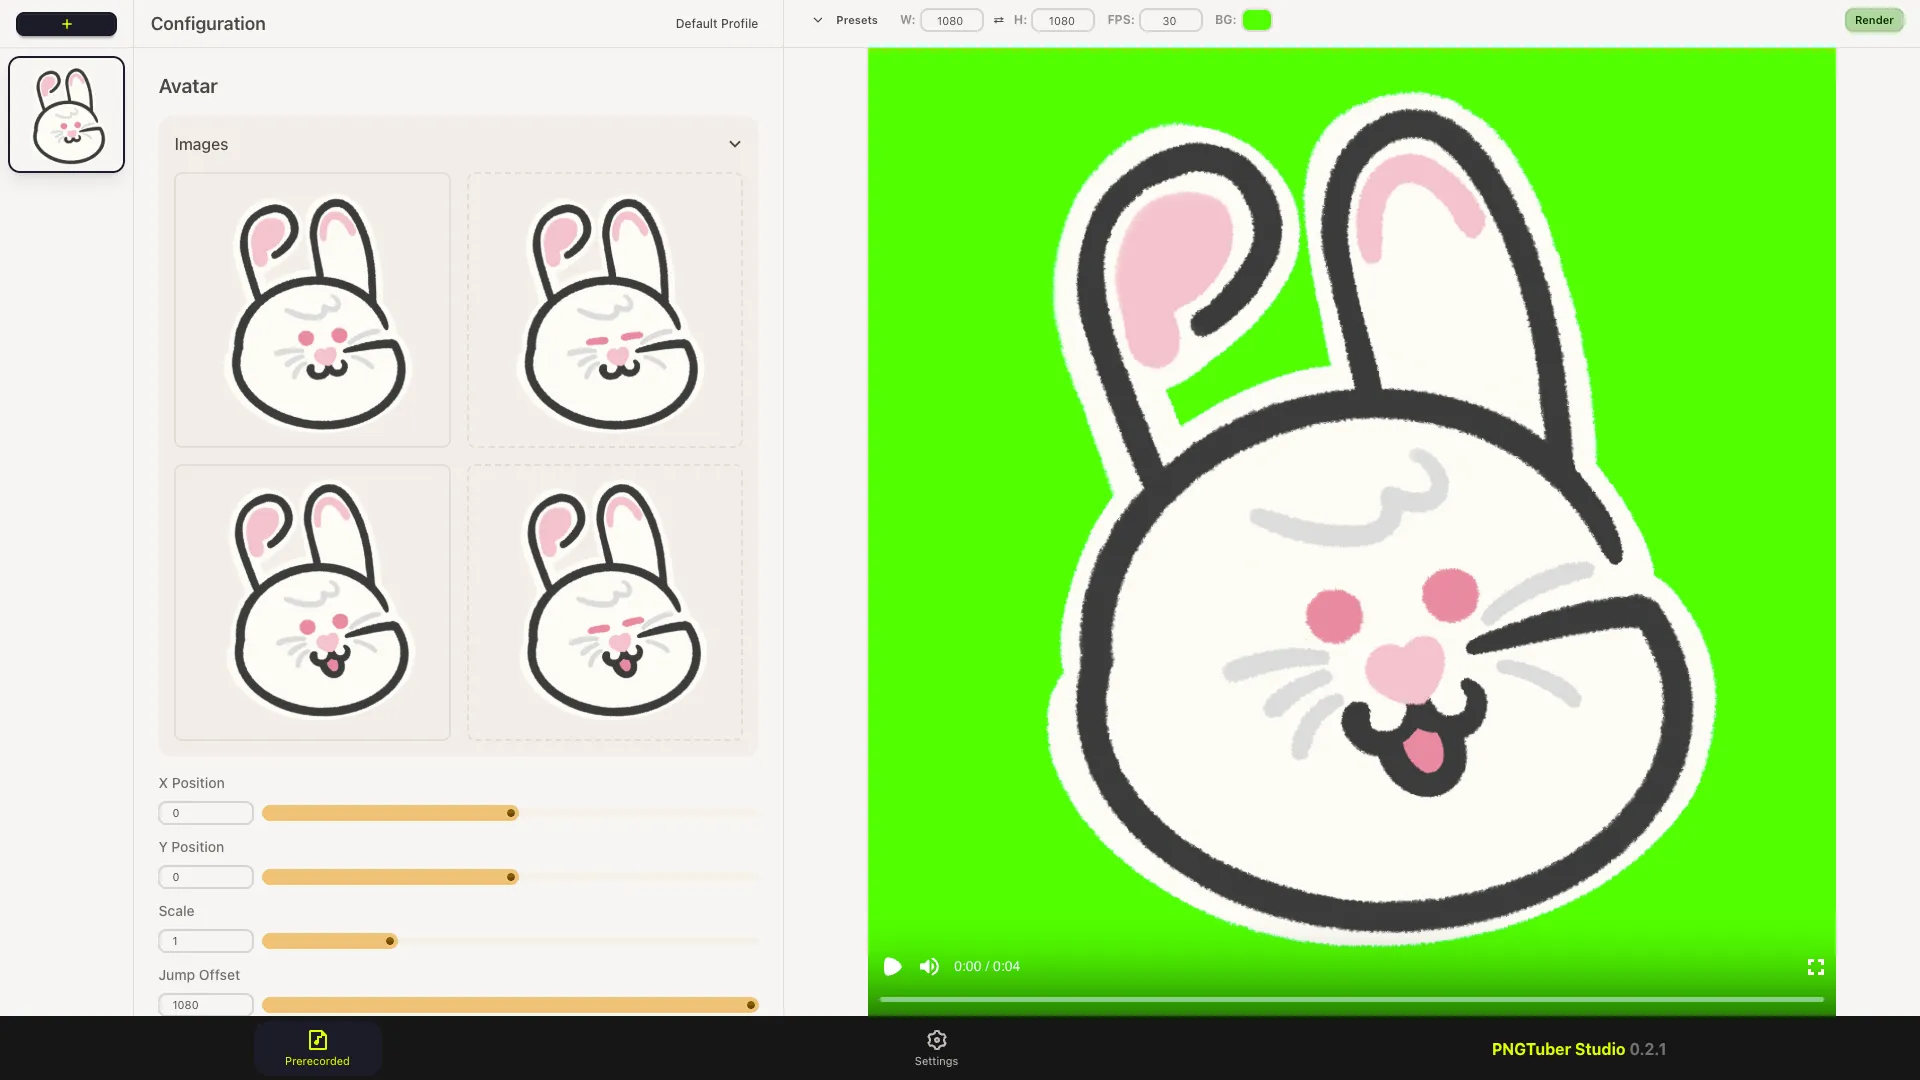Mute the preview volume speaker icon
1920x1080 pixels.
[x=929, y=966]
